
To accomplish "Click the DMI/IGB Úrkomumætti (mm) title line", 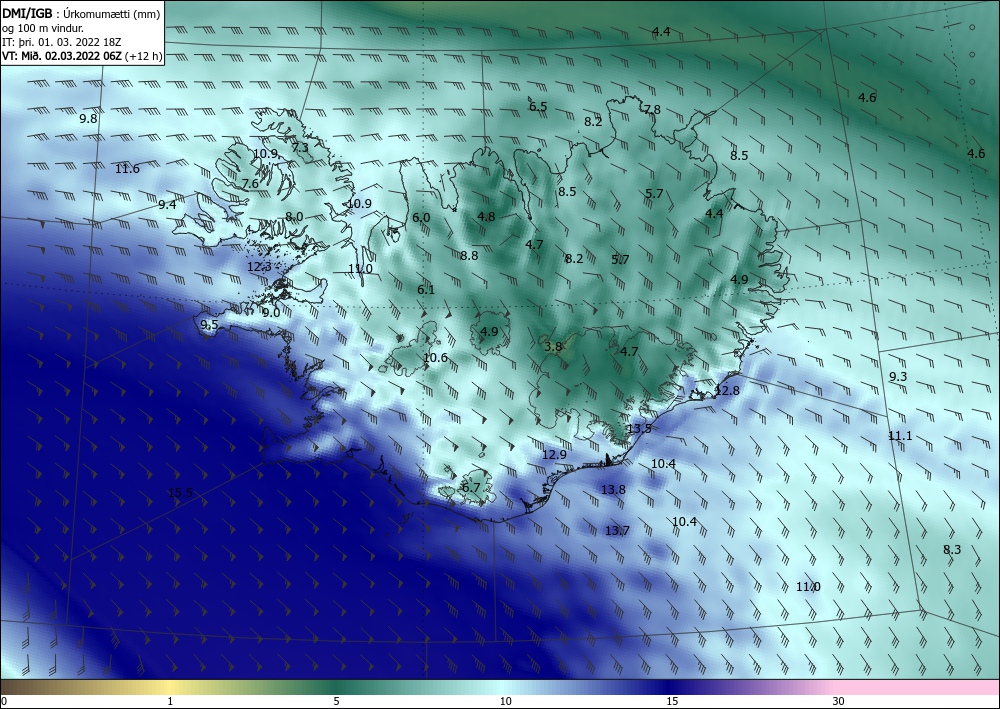I will [x=82, y=13].
